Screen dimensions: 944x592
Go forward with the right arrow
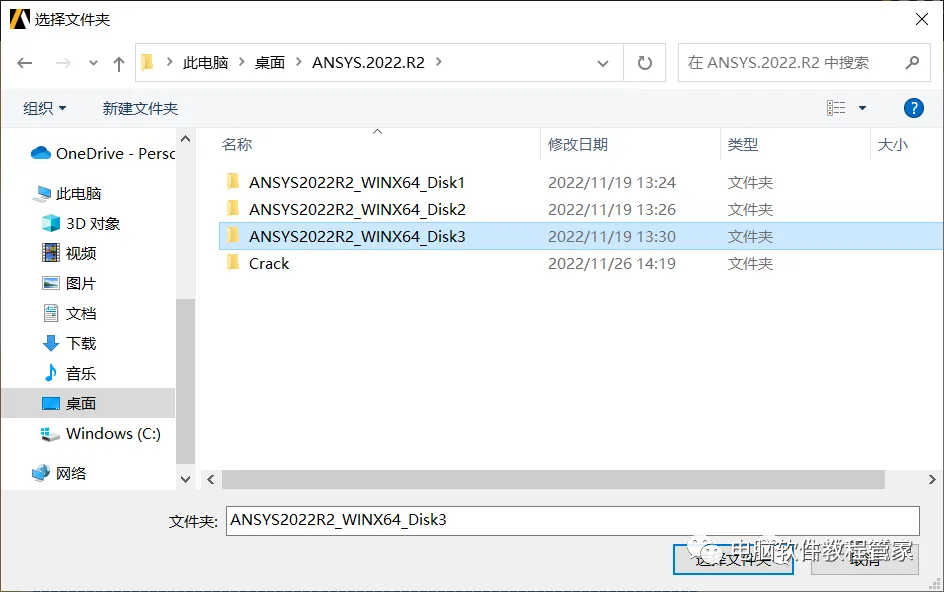coord(63,63)
